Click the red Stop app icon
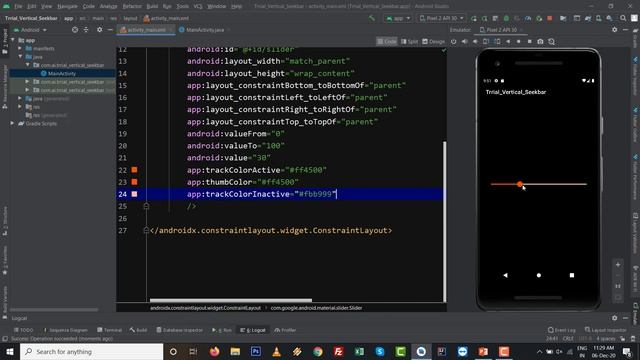This screenshot has width=640, height=360. pyautogui.click(x=550, y=18)
